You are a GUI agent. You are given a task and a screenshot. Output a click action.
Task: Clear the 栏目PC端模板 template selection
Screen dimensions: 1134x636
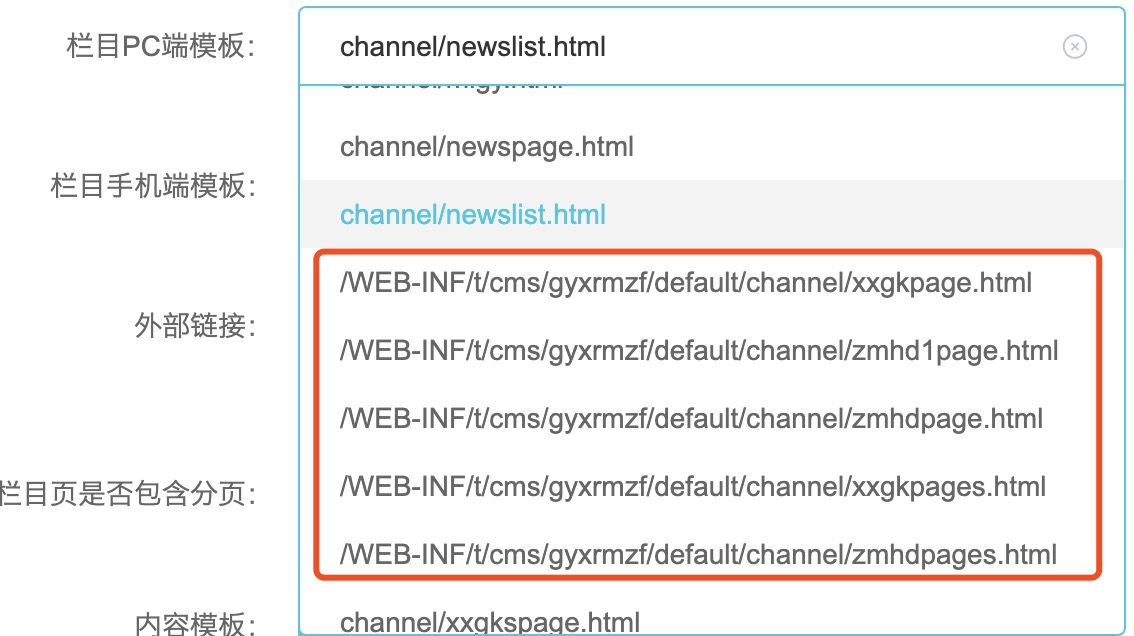point(1074,47)
